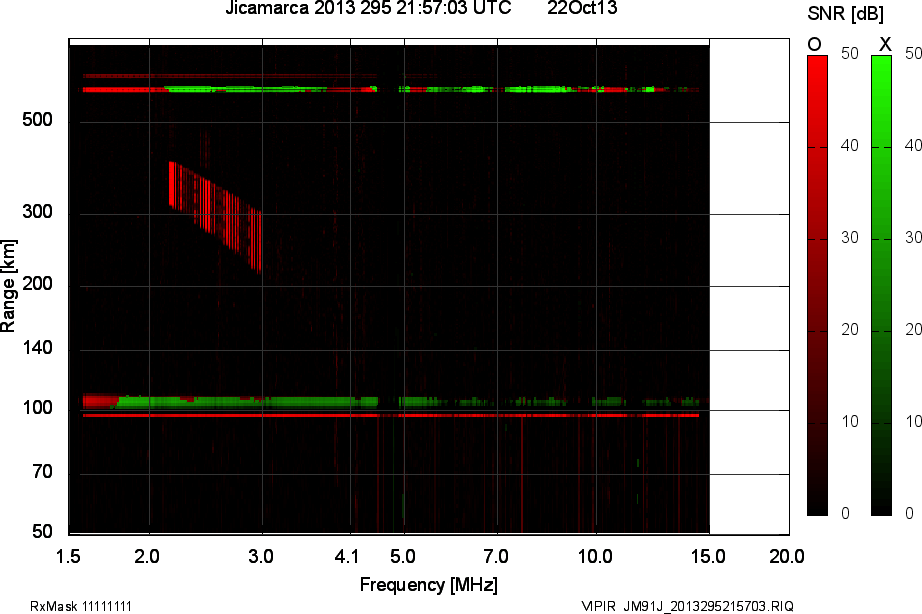Click the "0" tick on the O color bar
This screenshot has height=614, width=922.
(846, 513)
